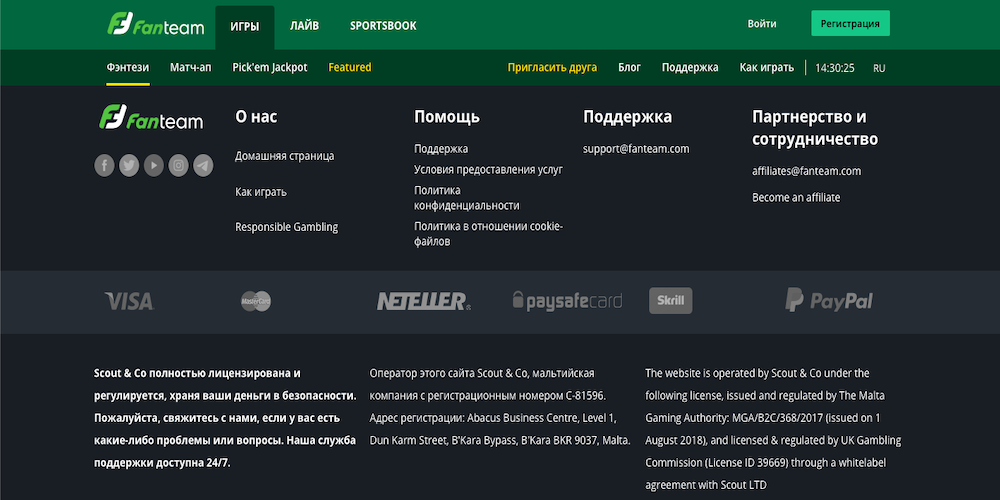
Task: Open the RU language selector
Action: [x=879, y=68]
